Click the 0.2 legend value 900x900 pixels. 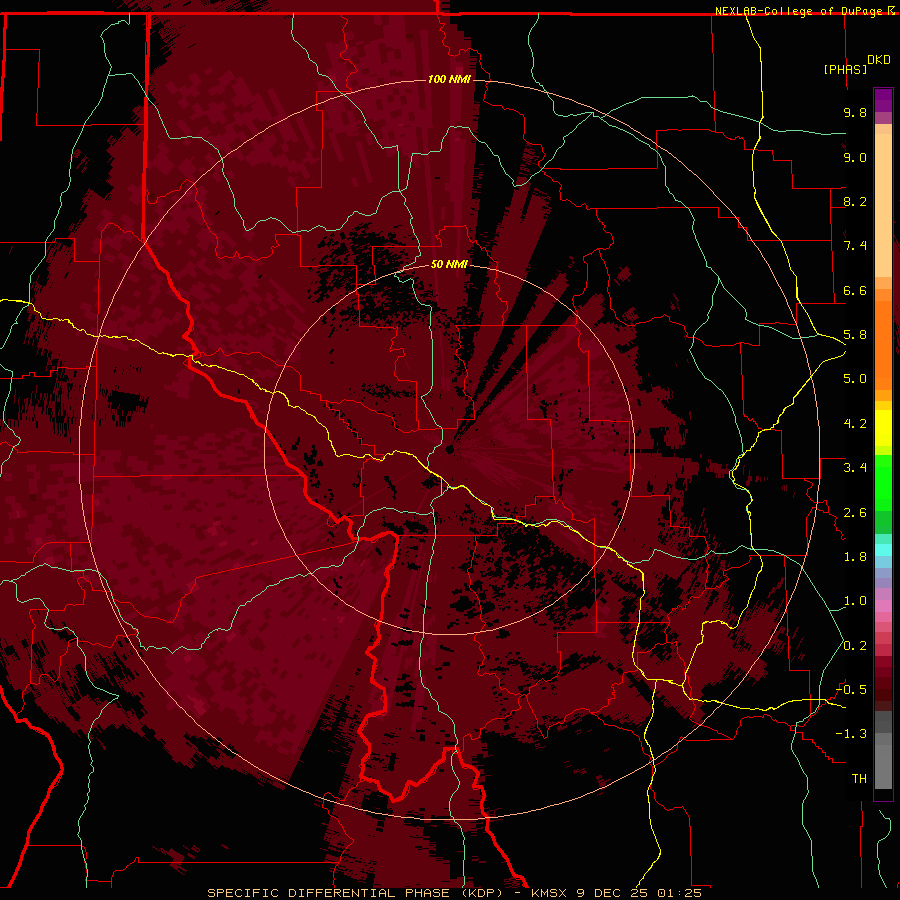point(855,646)
